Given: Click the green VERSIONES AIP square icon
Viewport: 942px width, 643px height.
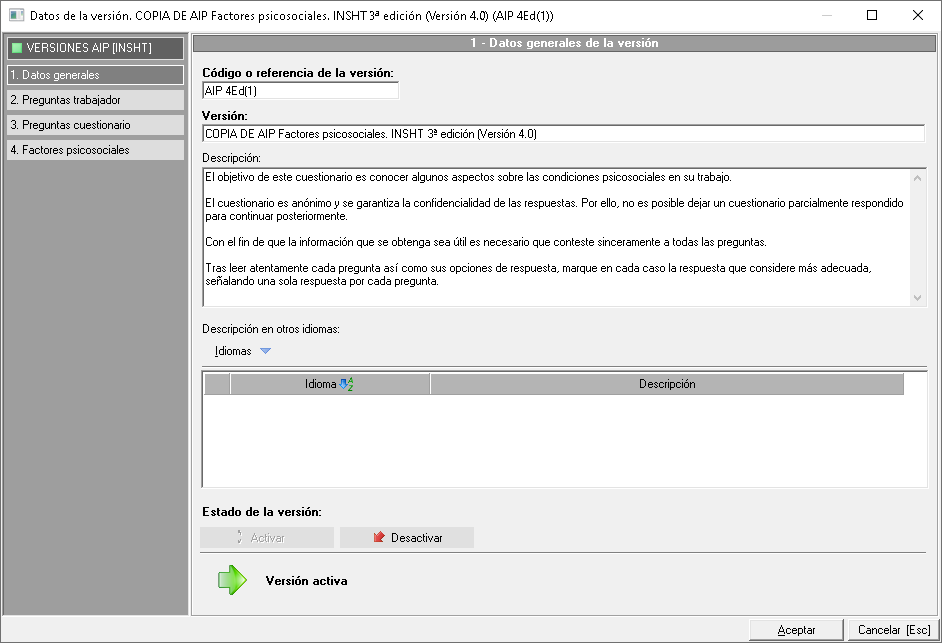Looking at the screenshot, I should pyautogui.click(x=17, y=48).
